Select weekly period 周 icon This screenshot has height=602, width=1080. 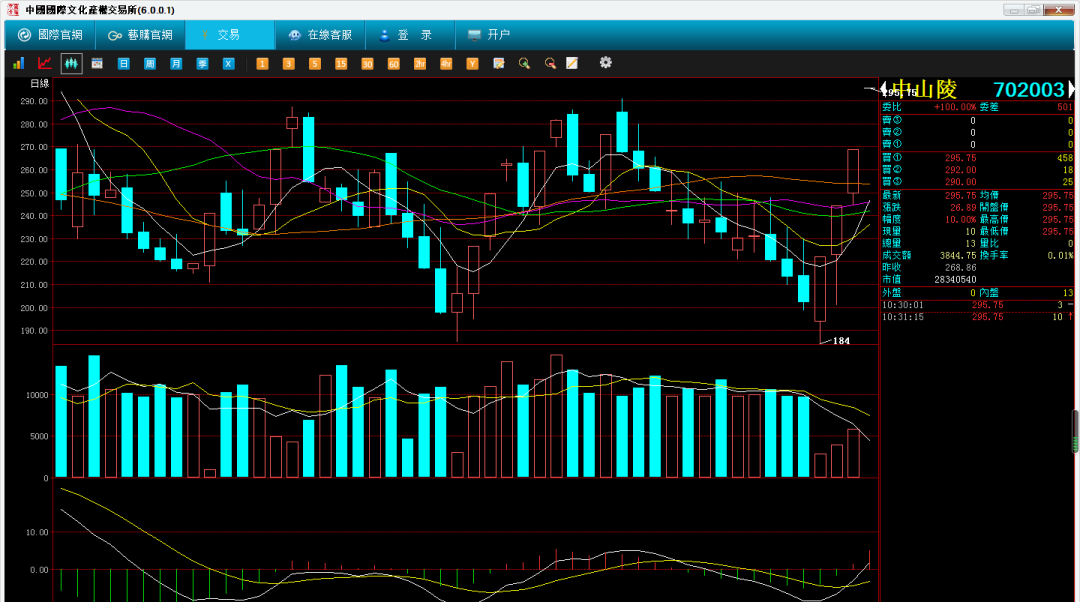point(149,63)
